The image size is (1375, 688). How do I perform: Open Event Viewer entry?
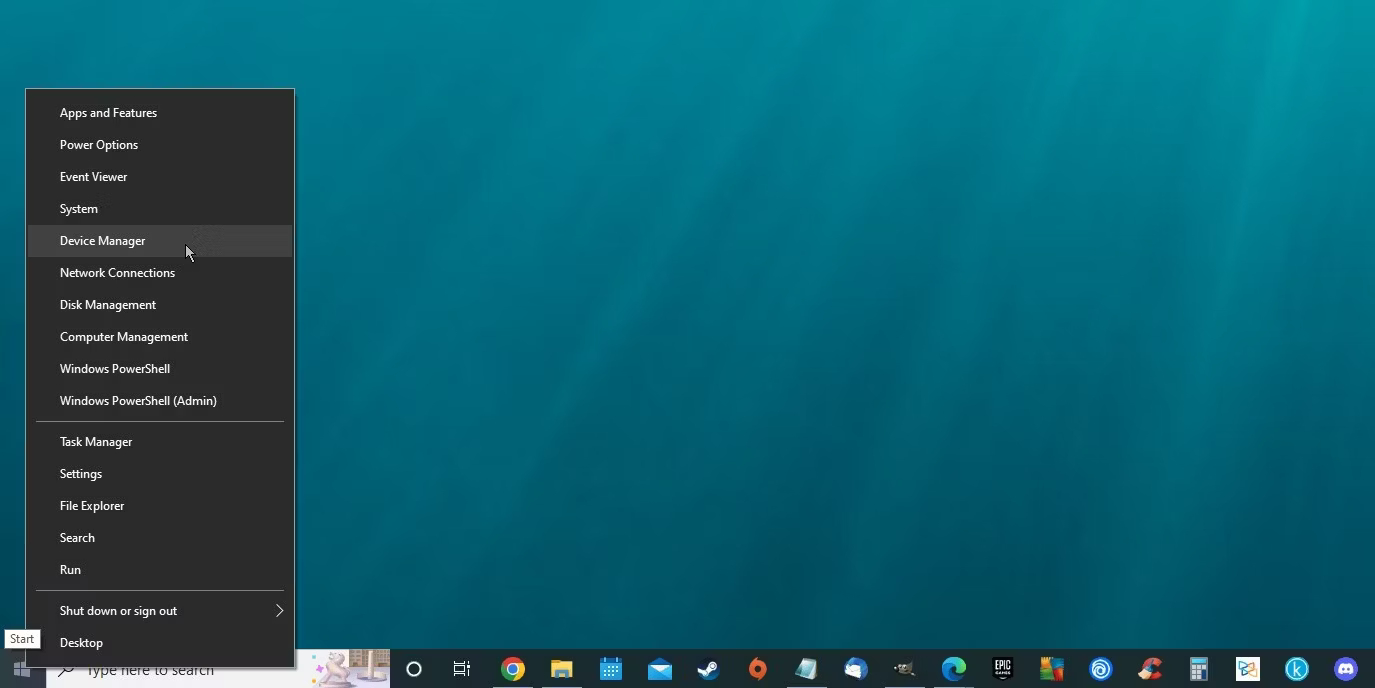(160, 177)
